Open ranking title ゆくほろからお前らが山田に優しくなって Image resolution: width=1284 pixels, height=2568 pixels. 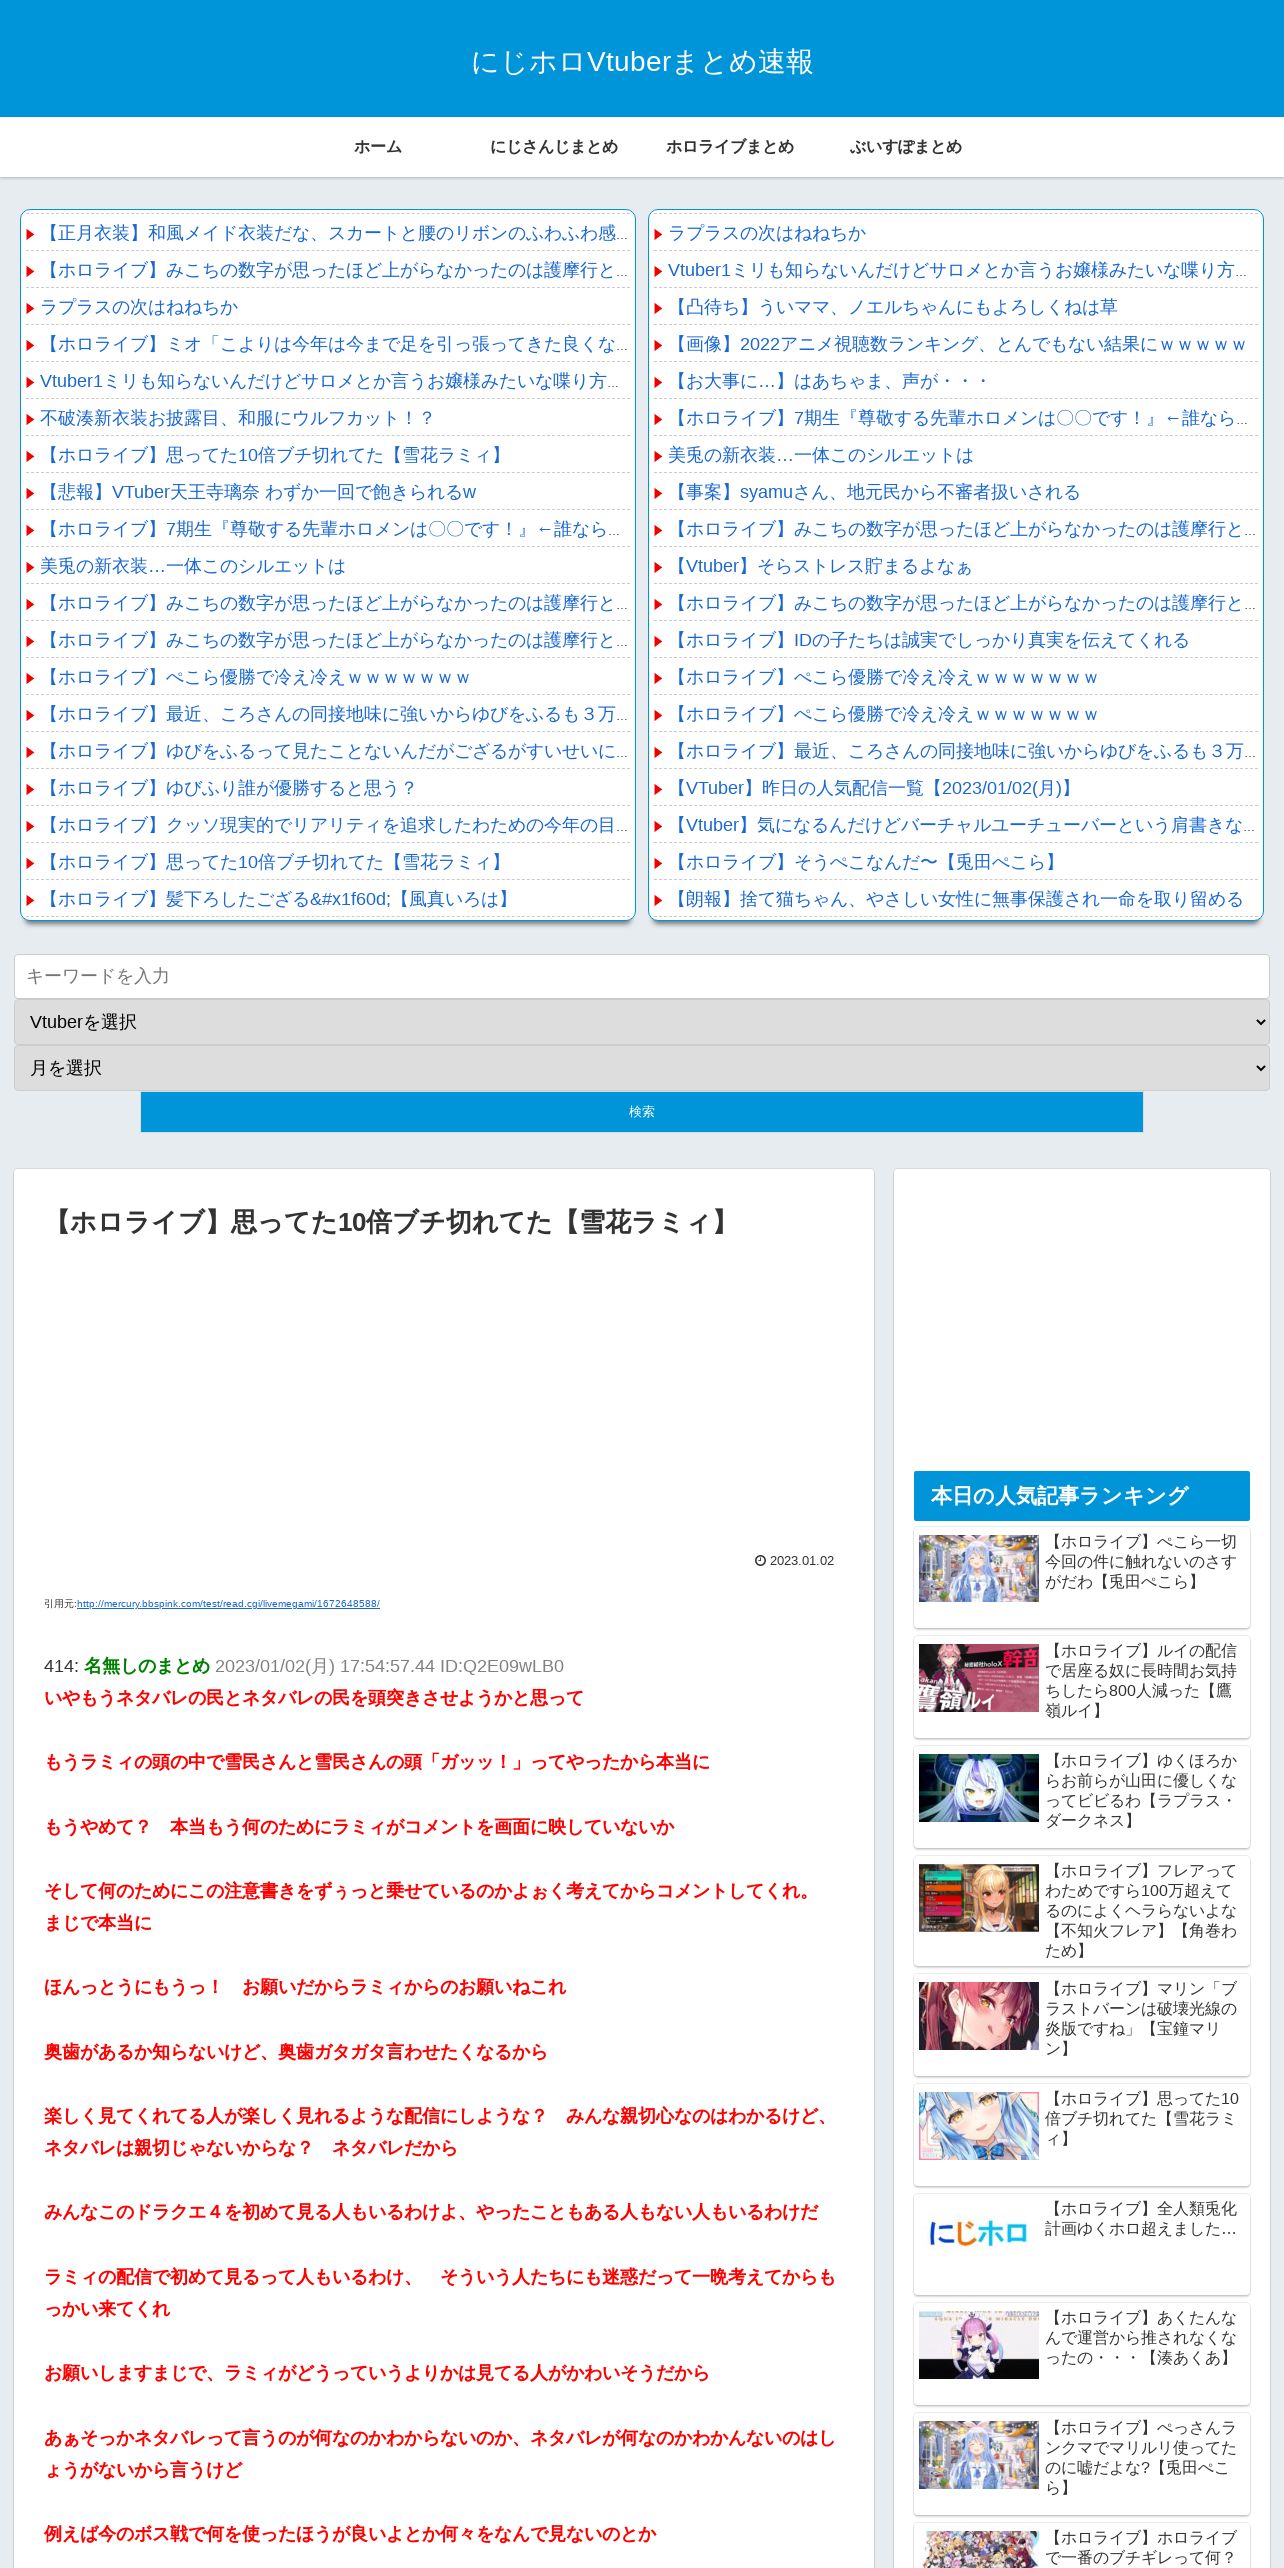1141,1791
